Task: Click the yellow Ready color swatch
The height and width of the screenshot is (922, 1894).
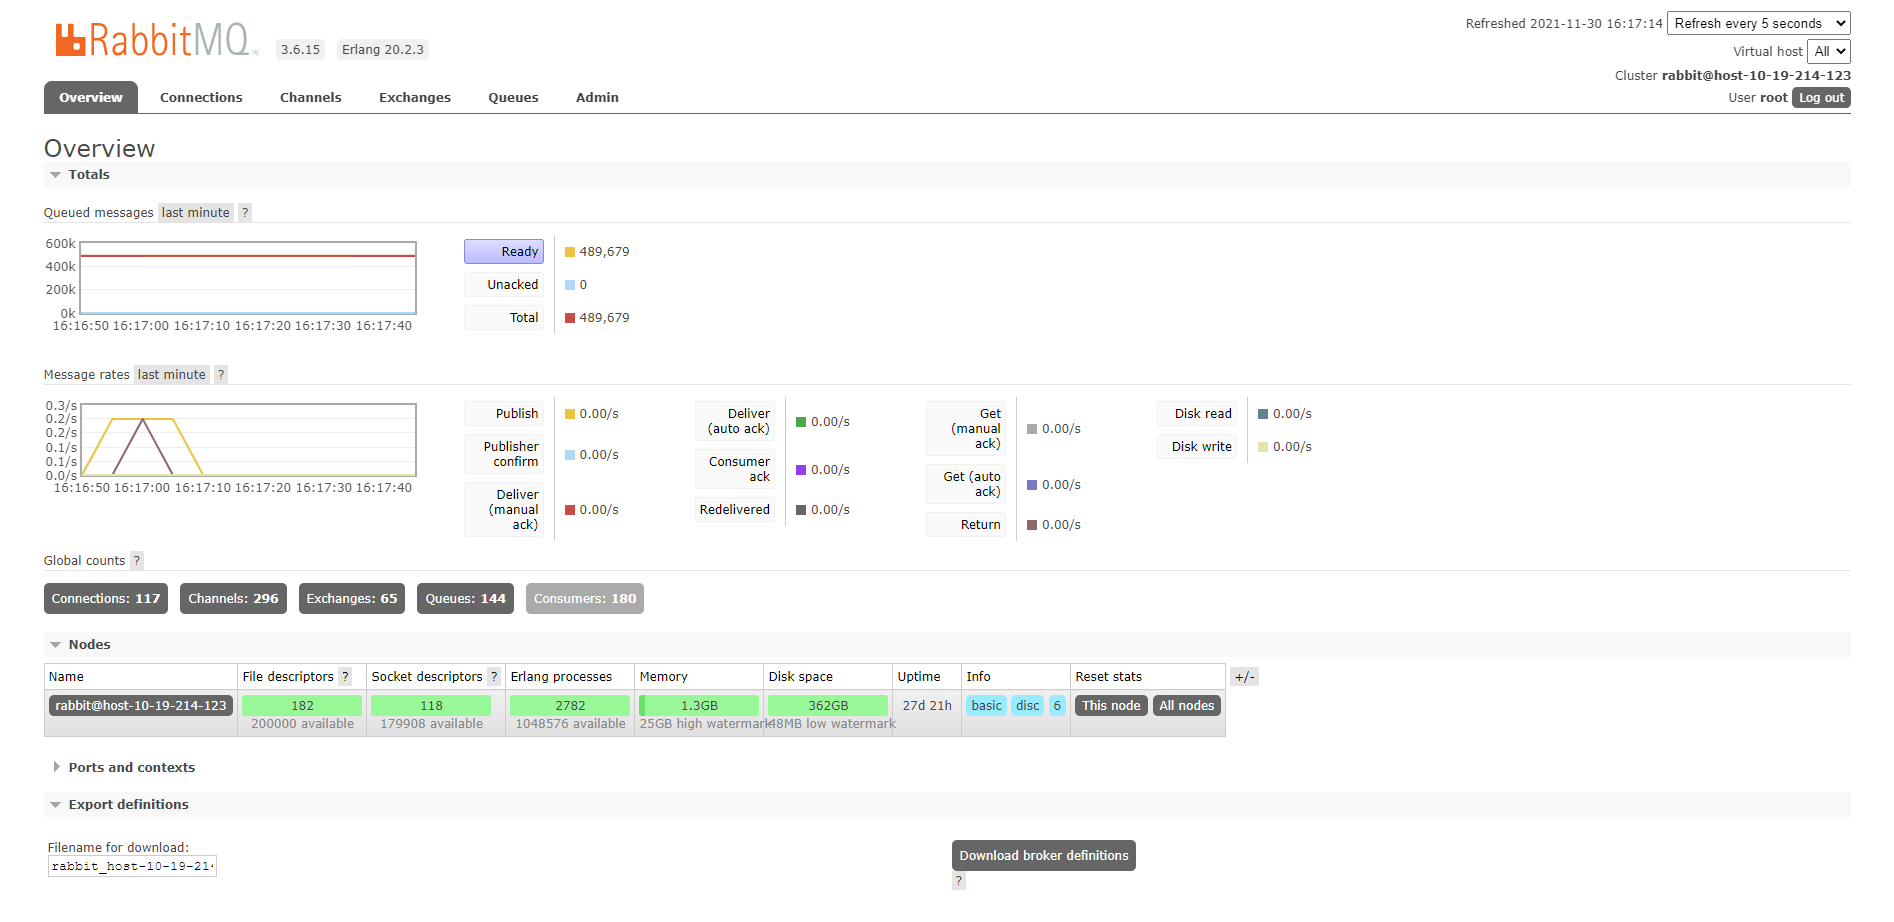Action: (x=570, y=252)
